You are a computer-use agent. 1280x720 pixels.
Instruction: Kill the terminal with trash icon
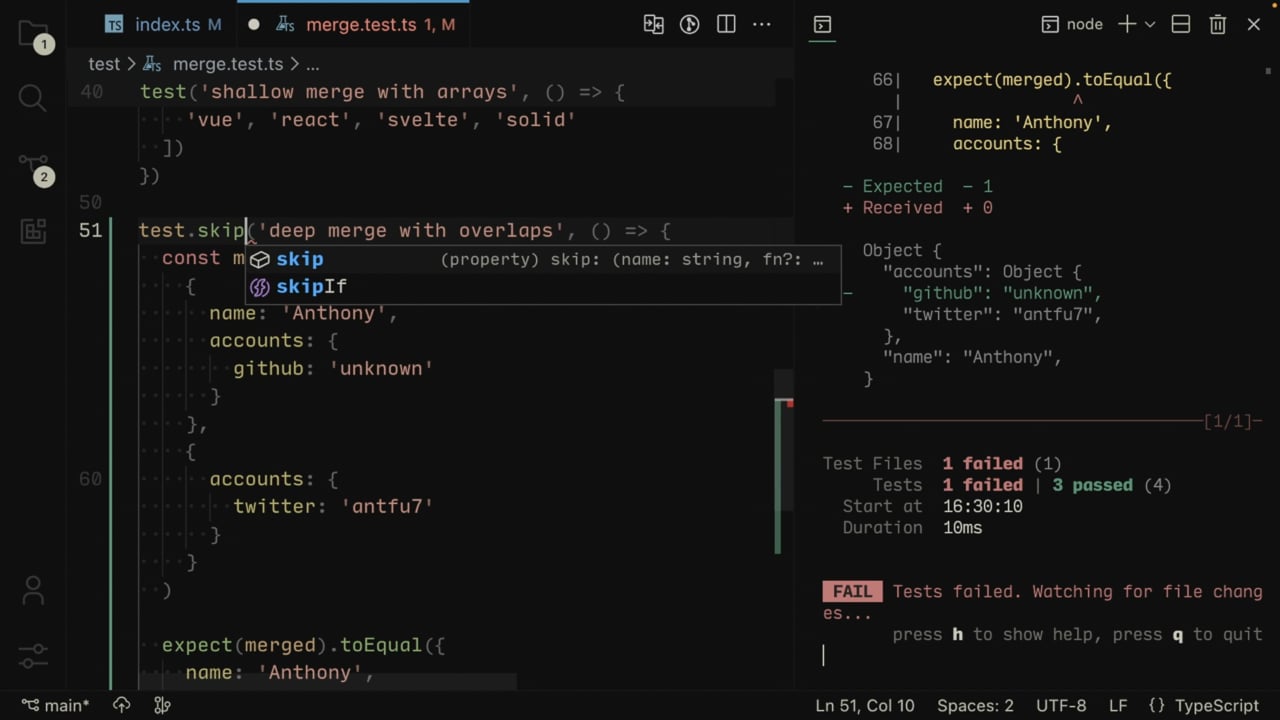point(1217,24)
